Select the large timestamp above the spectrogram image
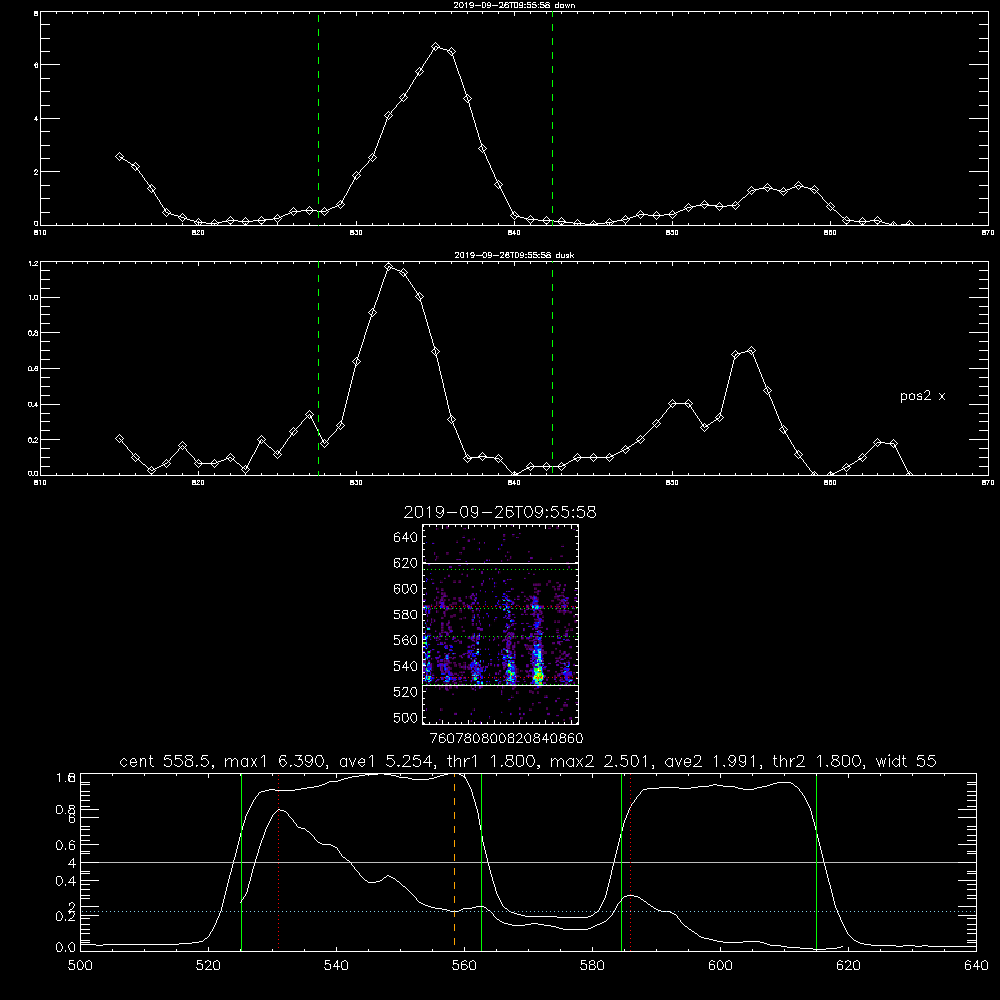 [500, 512]
